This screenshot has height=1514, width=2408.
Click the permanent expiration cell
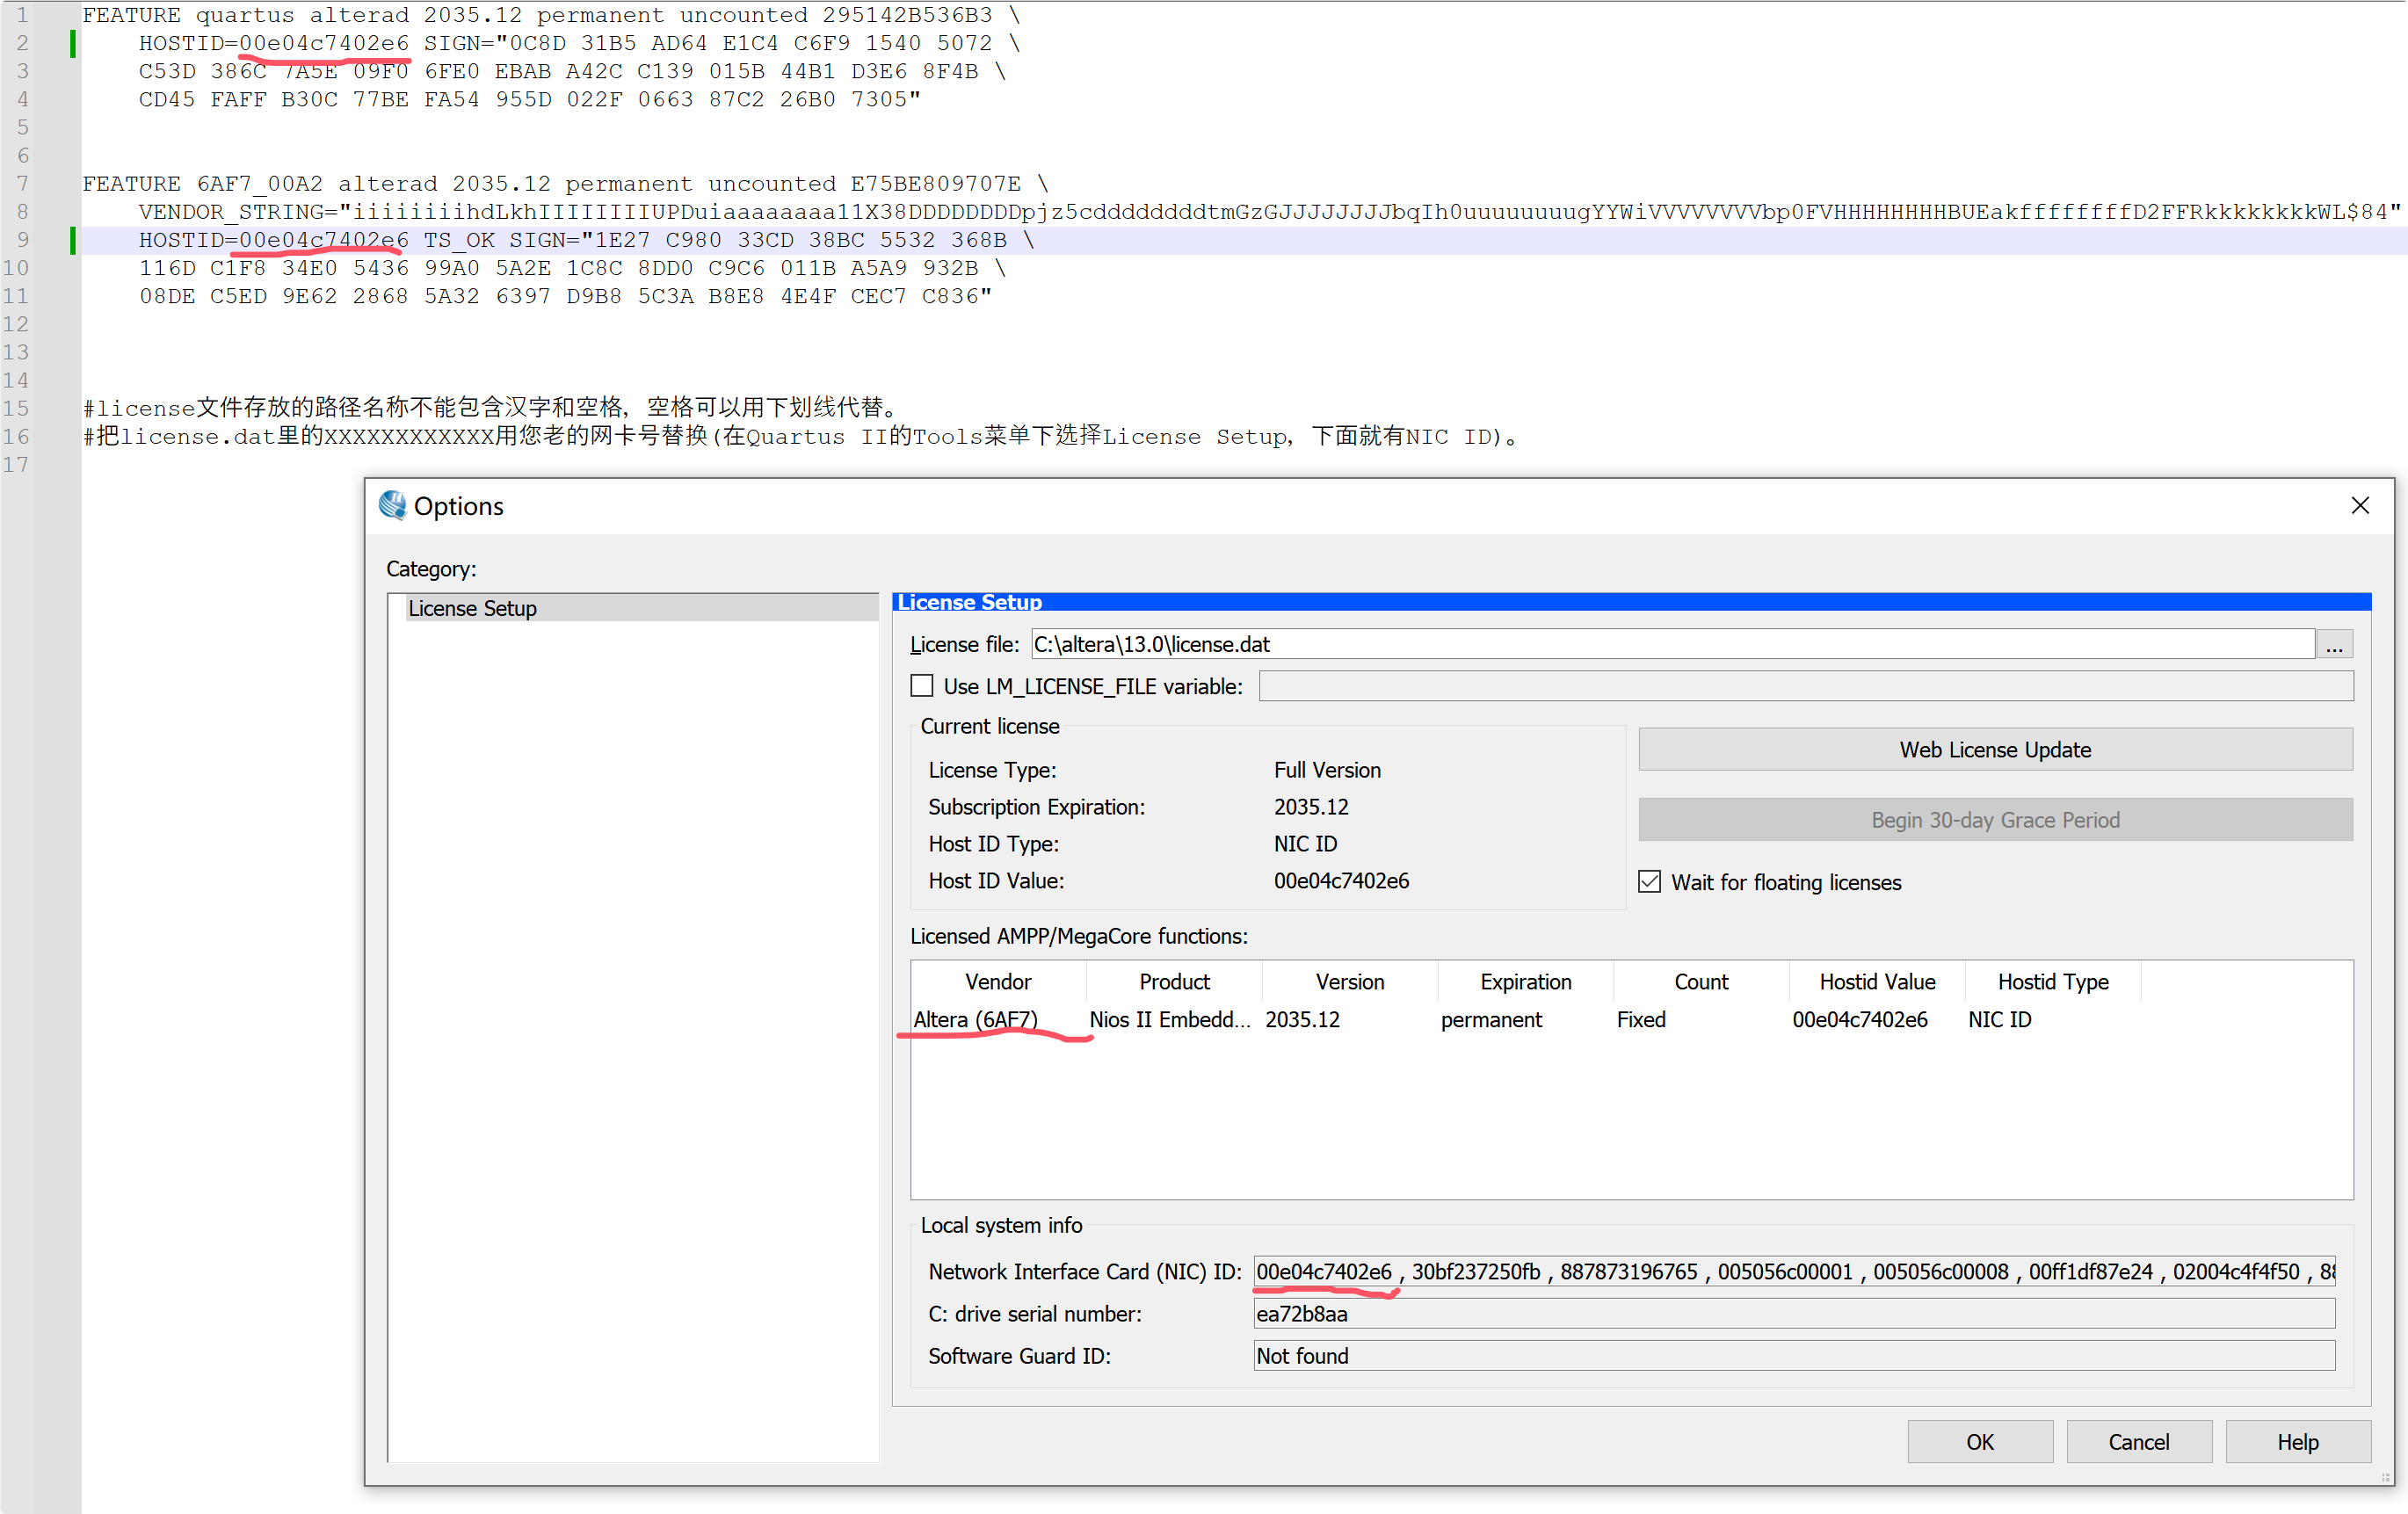pyautogui.click(x=1491, y=1019)
